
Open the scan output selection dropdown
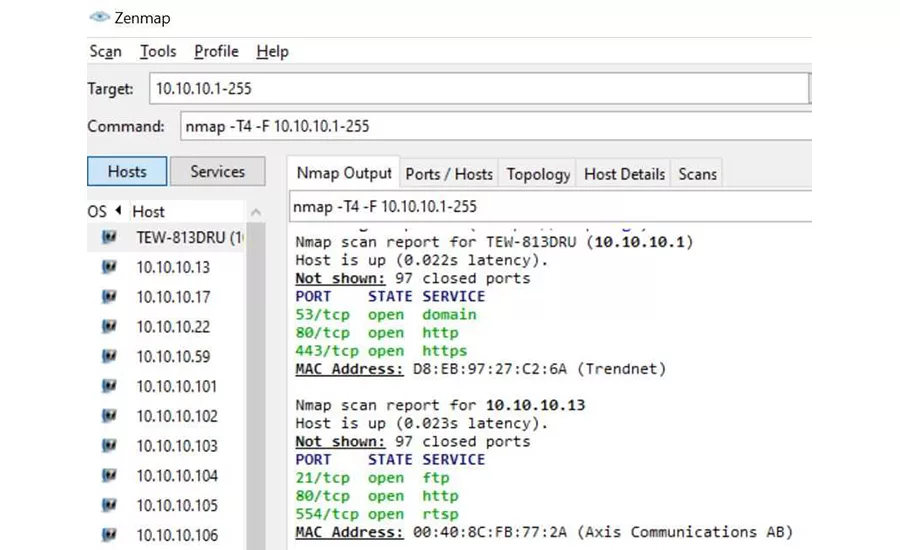[x=550, y=207]
